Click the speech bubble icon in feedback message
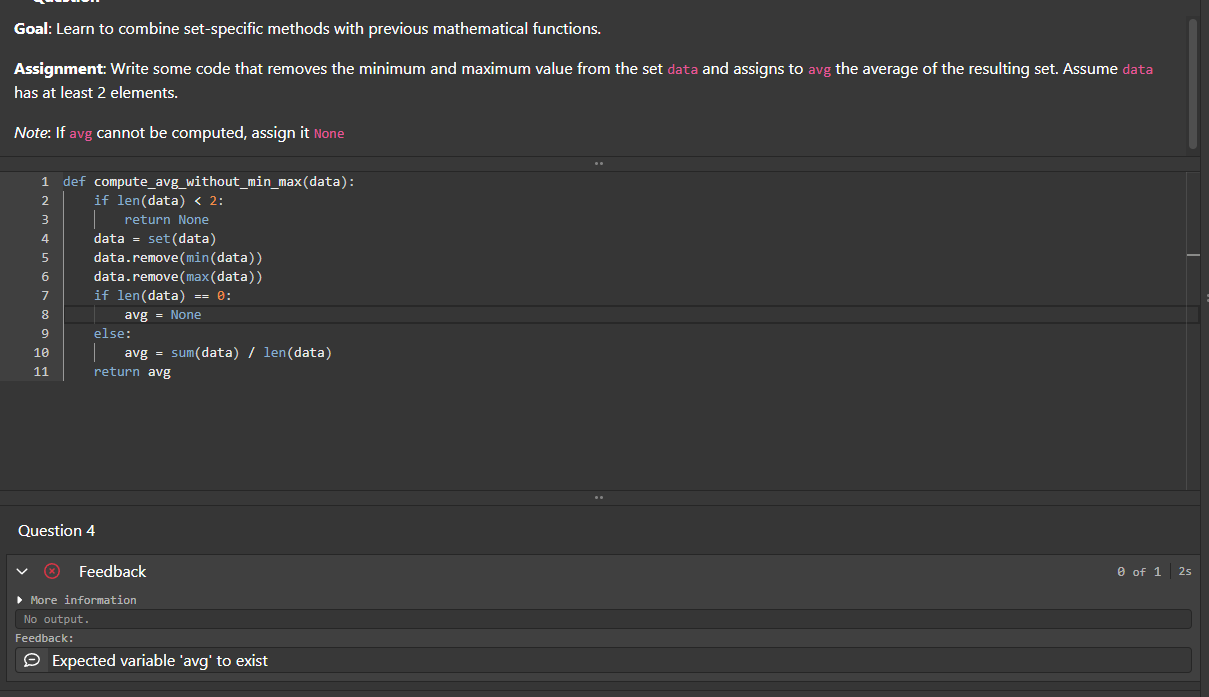This screenshot has width=1209, height=697. [32, 661]
